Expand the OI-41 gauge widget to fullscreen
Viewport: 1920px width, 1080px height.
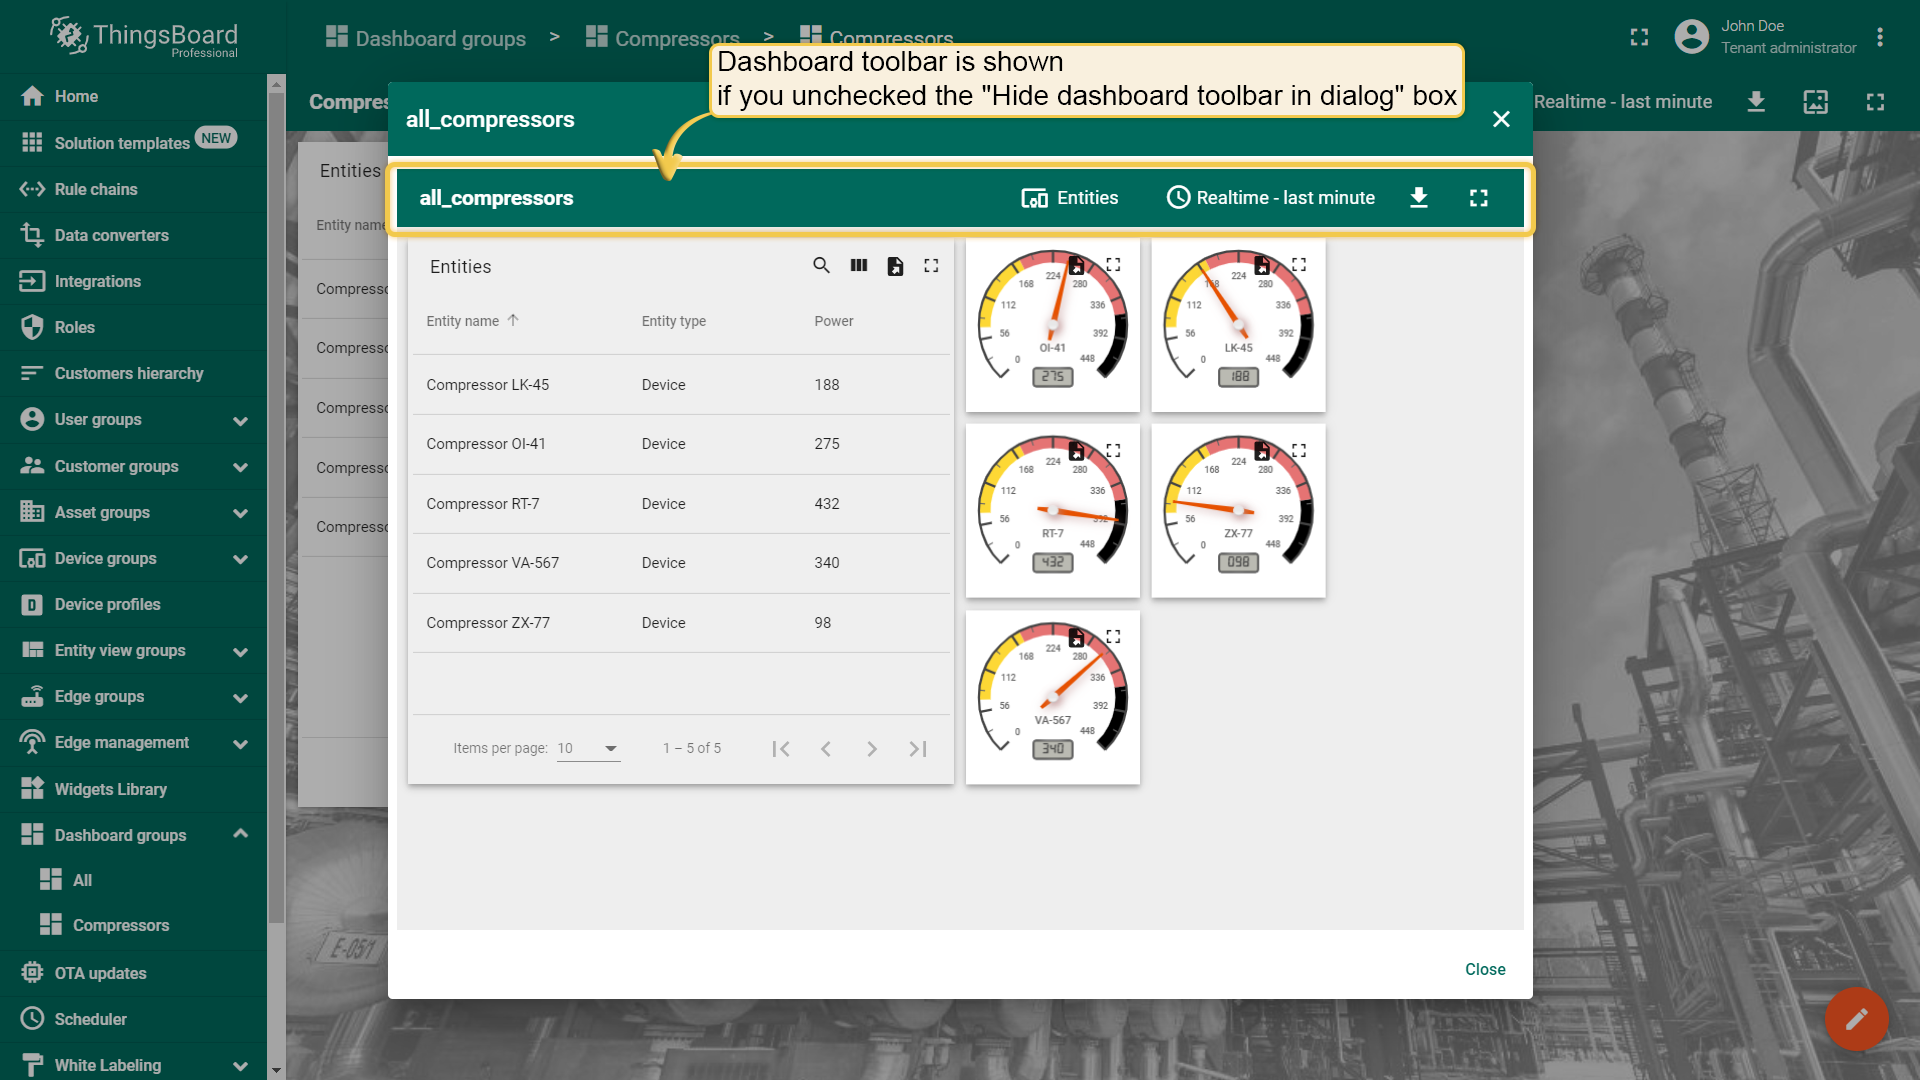(x=1113, y=265)
